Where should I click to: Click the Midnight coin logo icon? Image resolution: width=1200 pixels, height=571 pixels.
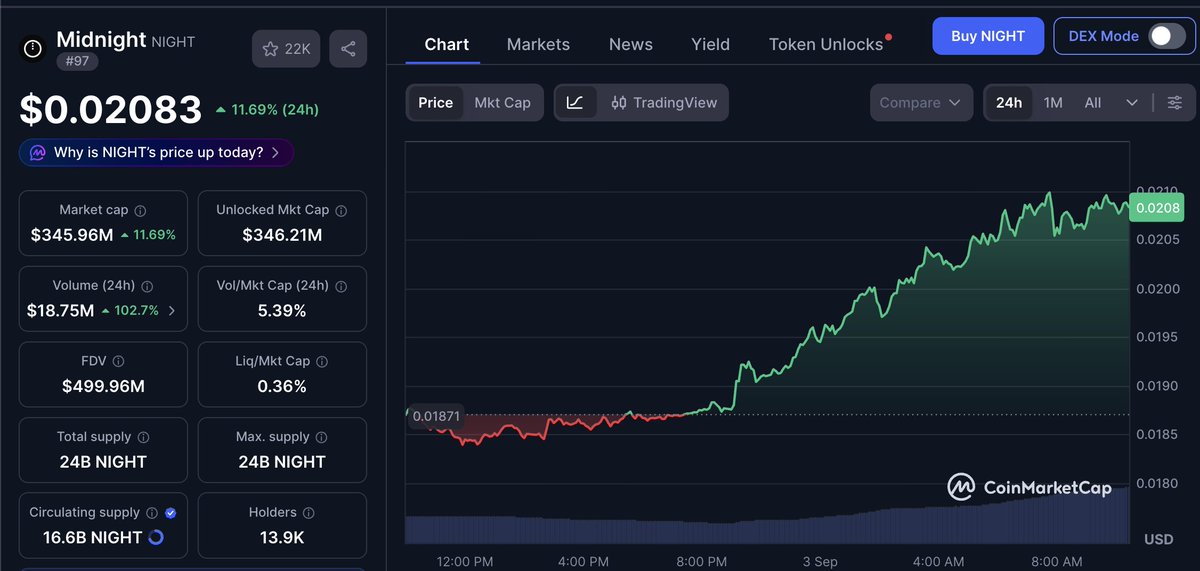(32, 48)
